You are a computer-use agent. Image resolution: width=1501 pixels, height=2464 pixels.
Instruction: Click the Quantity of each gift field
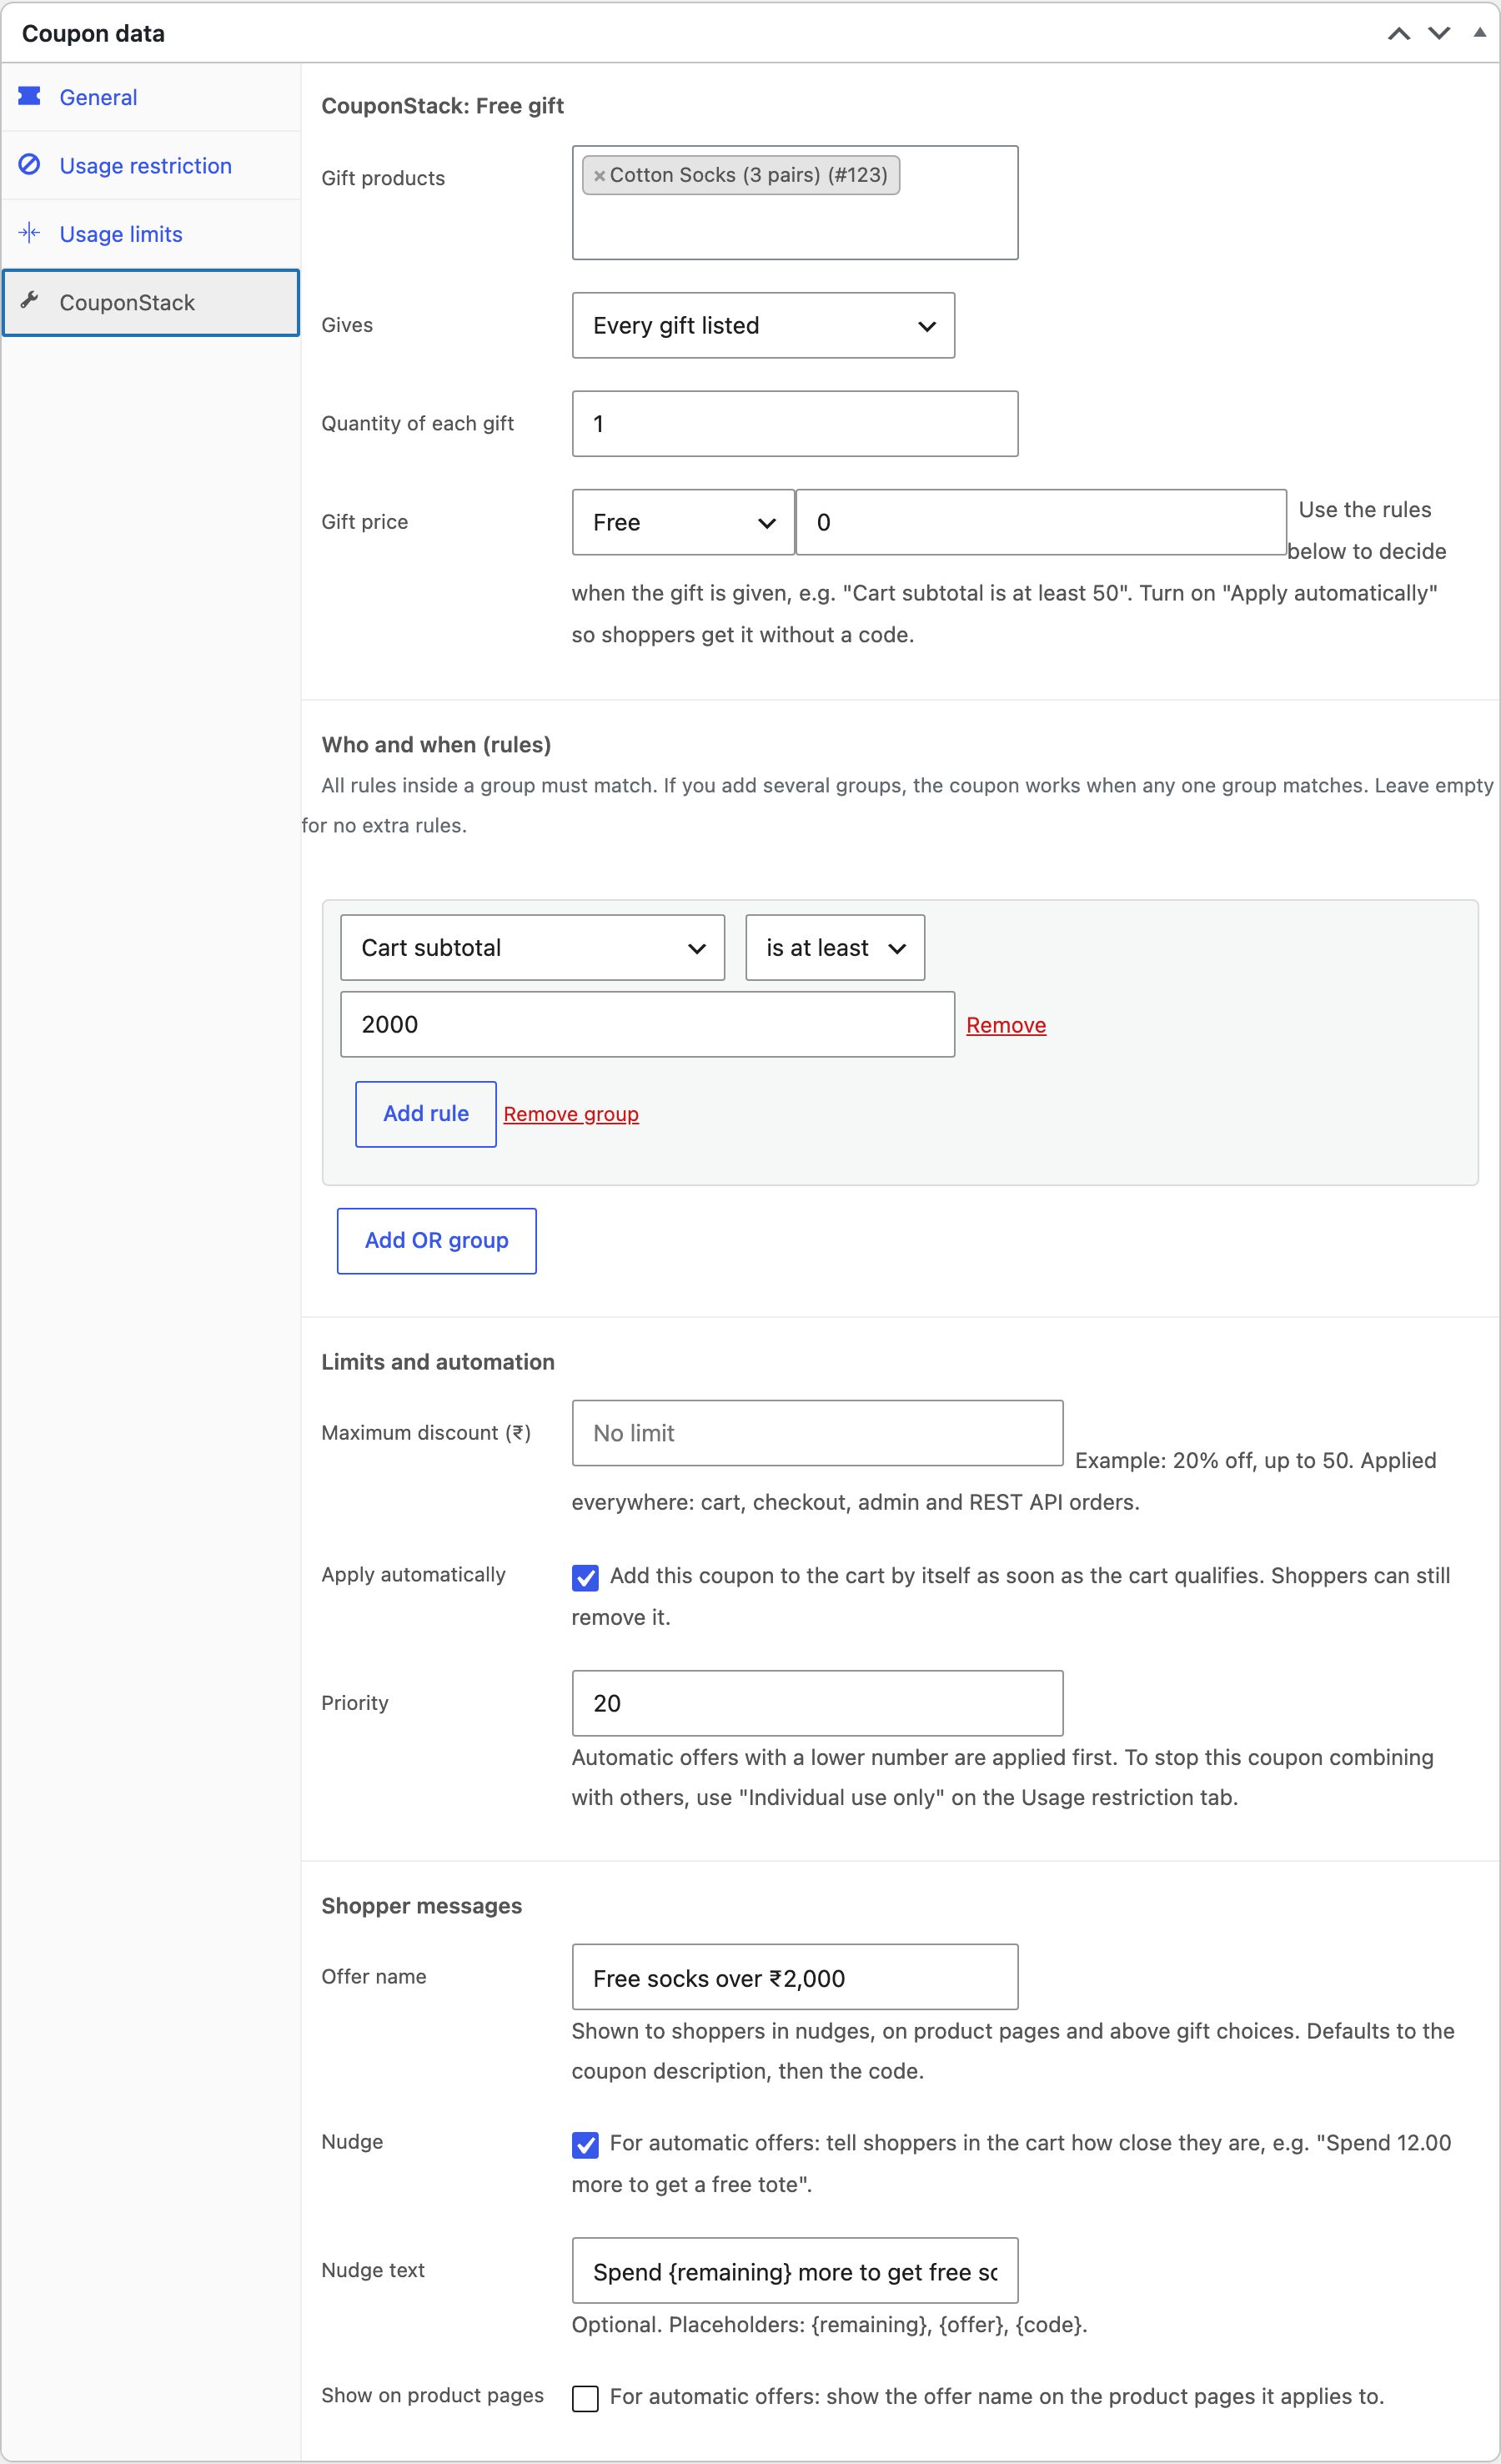795,423
